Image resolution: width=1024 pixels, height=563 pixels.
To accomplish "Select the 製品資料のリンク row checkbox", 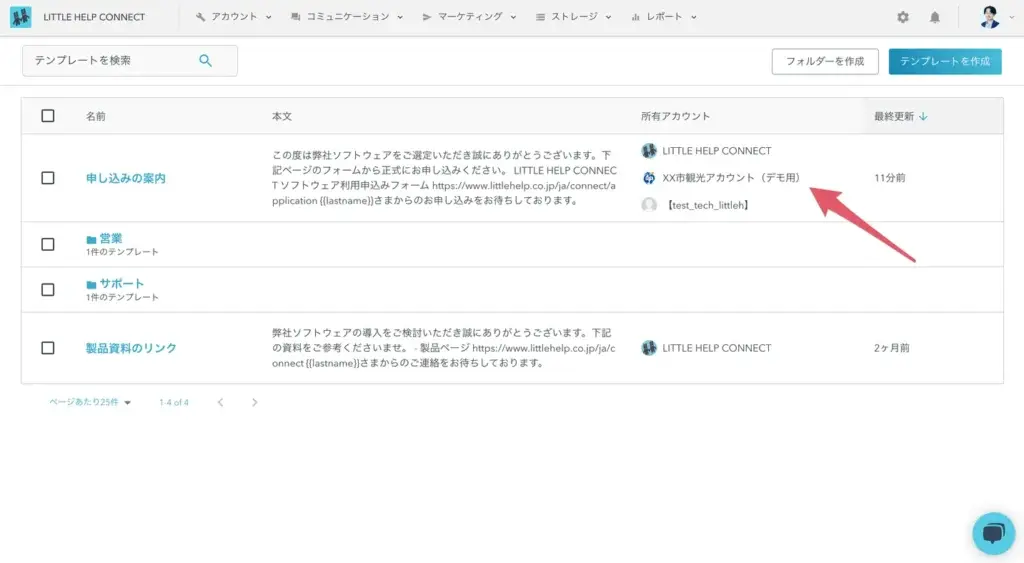I will (x=48, y=348).
